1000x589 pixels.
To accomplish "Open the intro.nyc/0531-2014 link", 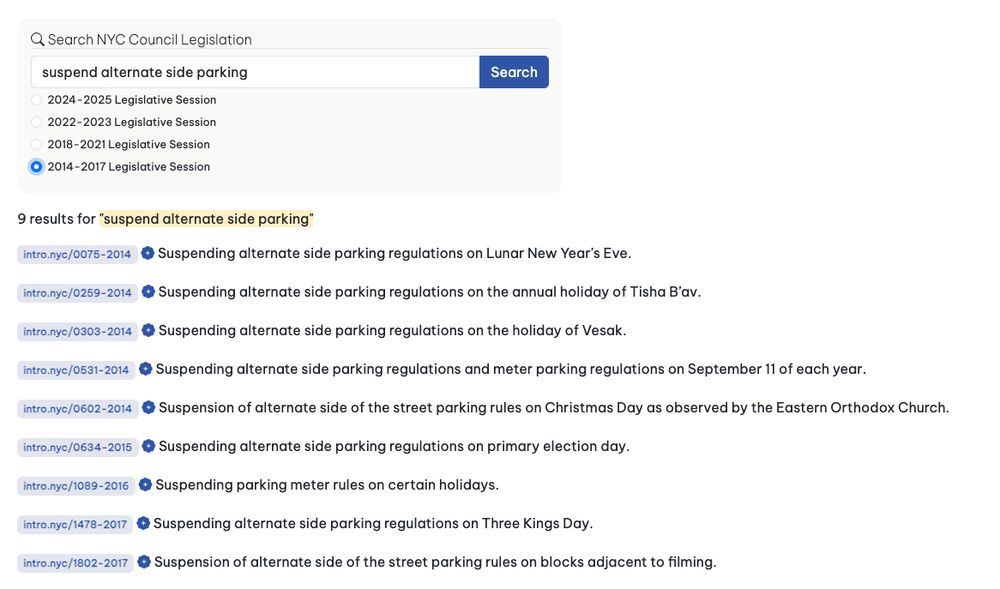I will (76, 370).
